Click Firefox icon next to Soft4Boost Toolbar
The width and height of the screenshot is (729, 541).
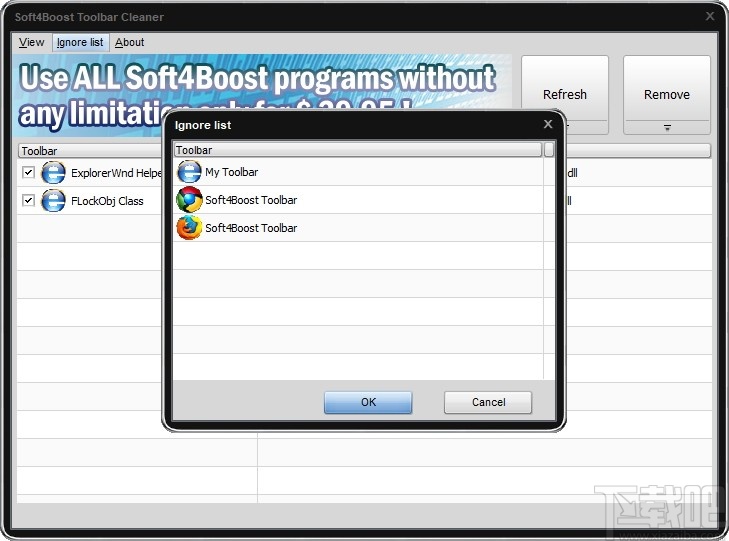tap(189, 228)
